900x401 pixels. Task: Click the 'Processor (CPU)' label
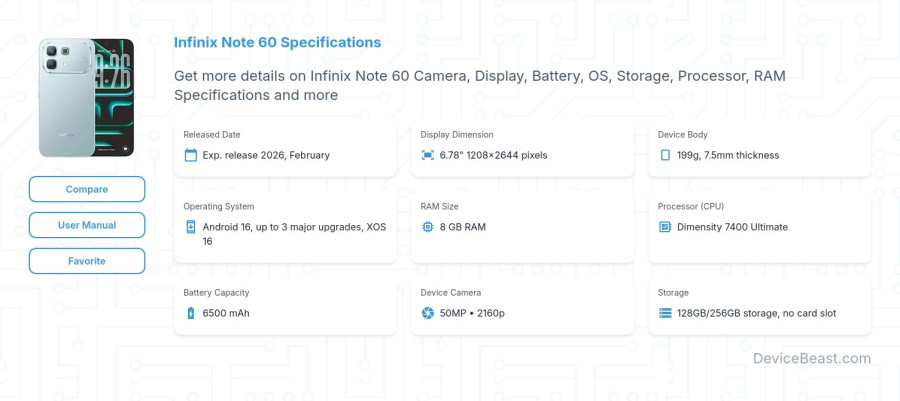pos(690,207)
